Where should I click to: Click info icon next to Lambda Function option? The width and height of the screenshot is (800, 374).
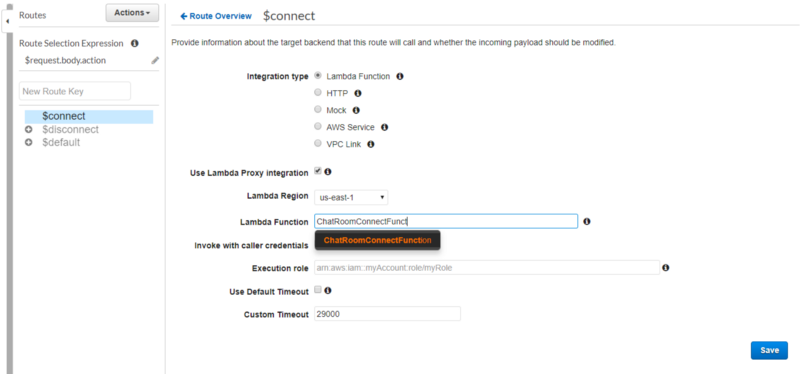point(400,76)
